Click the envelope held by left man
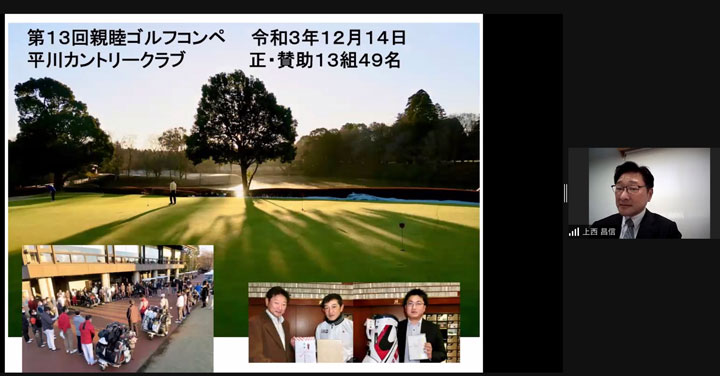This screenshot has height=376, width=720. coord(305,349)
